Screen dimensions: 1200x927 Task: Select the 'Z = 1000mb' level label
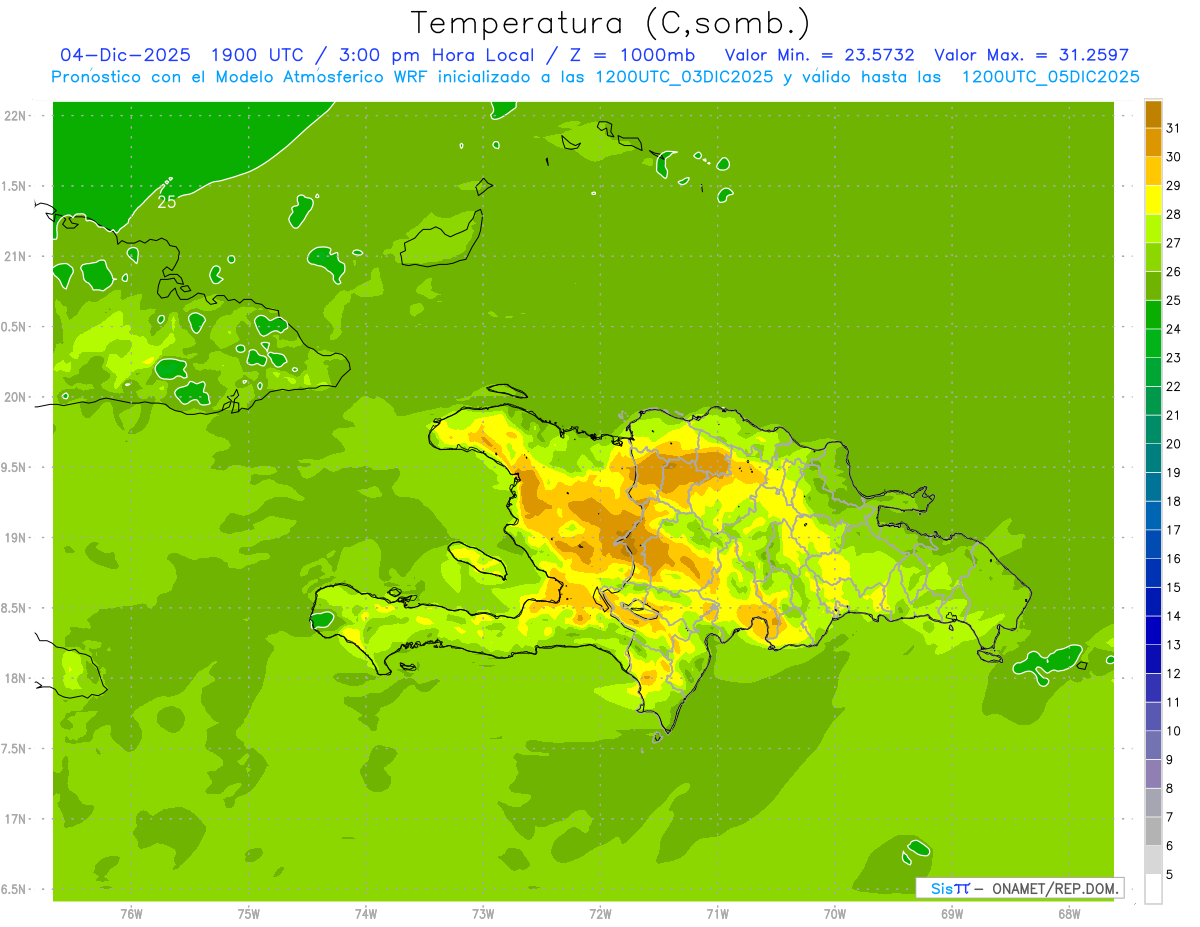(630, 55)
